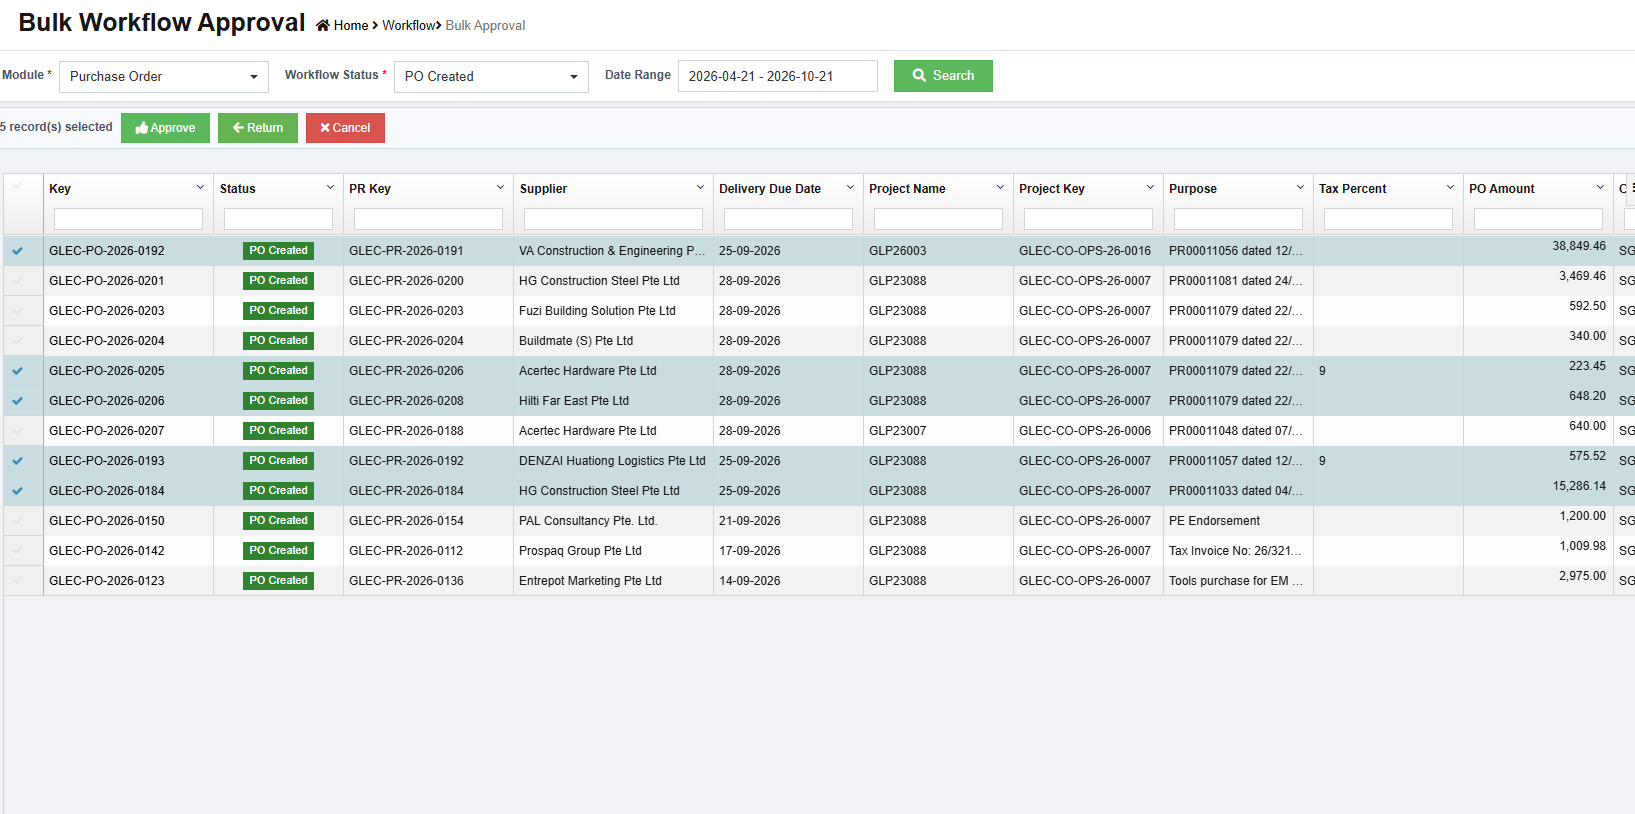1635x814 pixels.
Task: Select supplier cell Hilti Far East Pte Ltd
Action: tap(574, 401)
